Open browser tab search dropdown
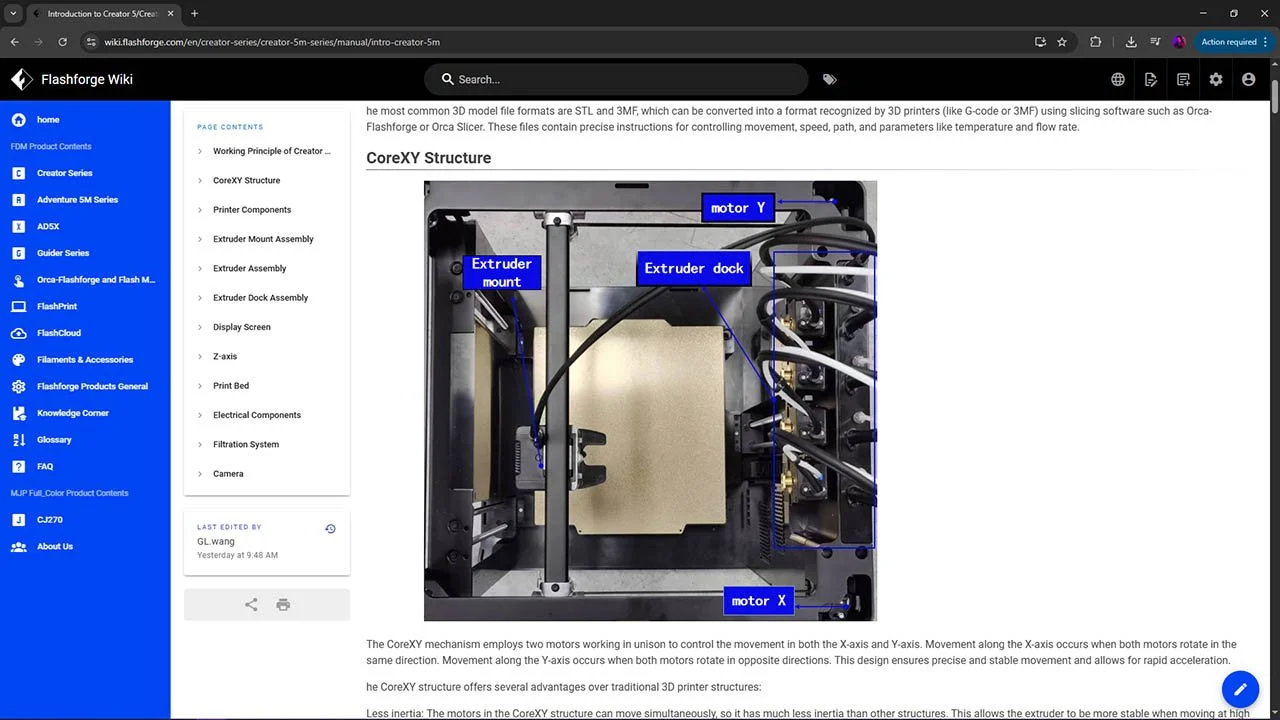 pos(13,14)
